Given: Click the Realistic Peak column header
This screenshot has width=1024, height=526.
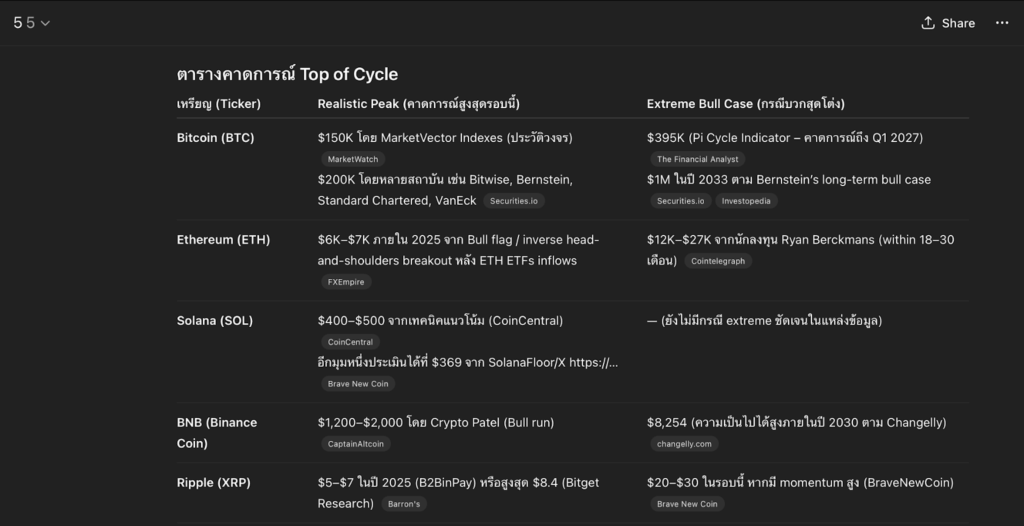Looking at the screenshot, I should 418,104.
